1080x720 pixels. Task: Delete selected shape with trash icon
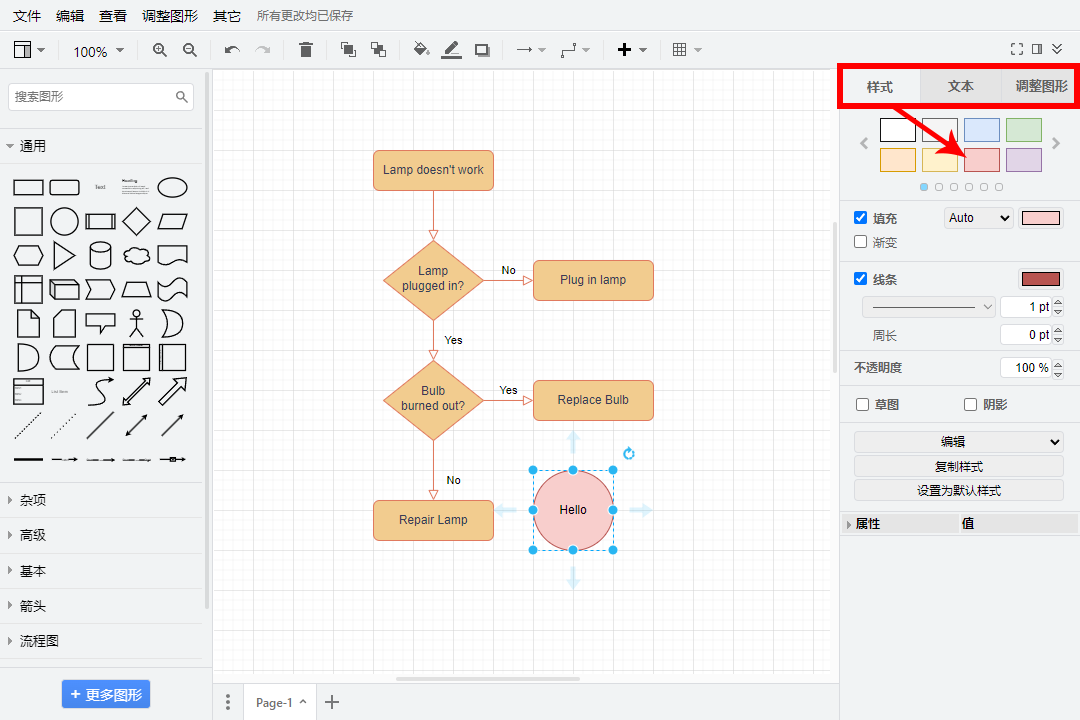coord(306,50)
